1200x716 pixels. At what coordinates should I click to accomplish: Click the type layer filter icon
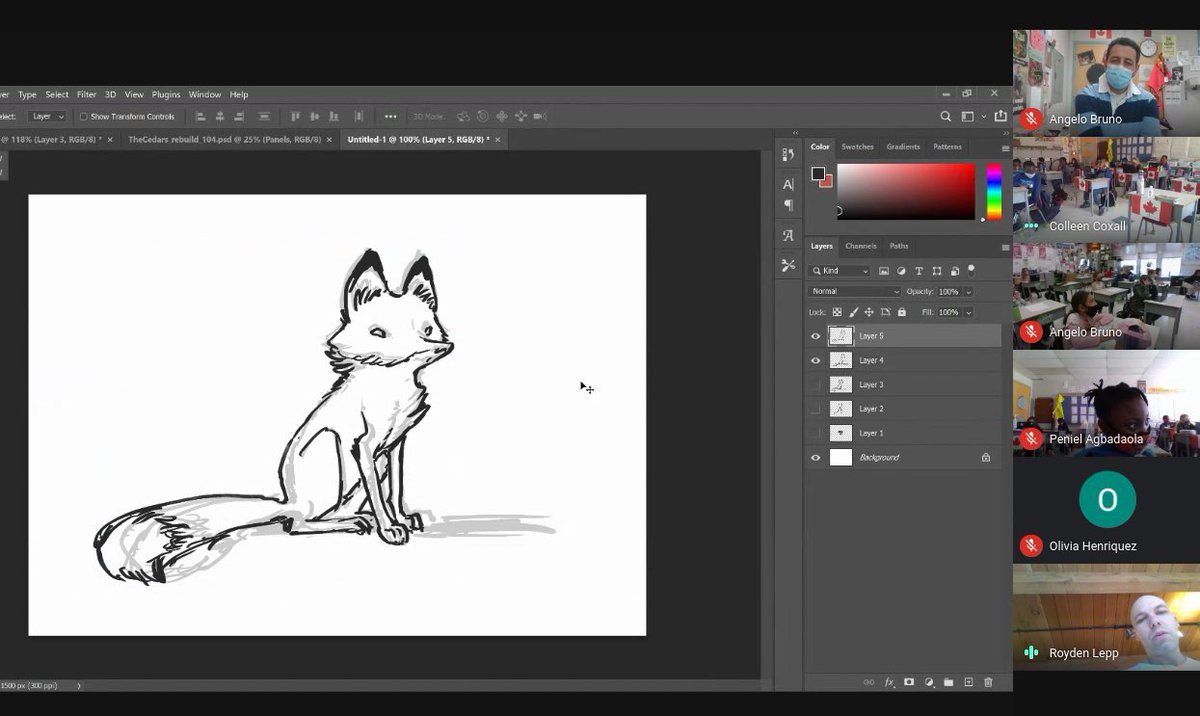[x=919, y=271]
